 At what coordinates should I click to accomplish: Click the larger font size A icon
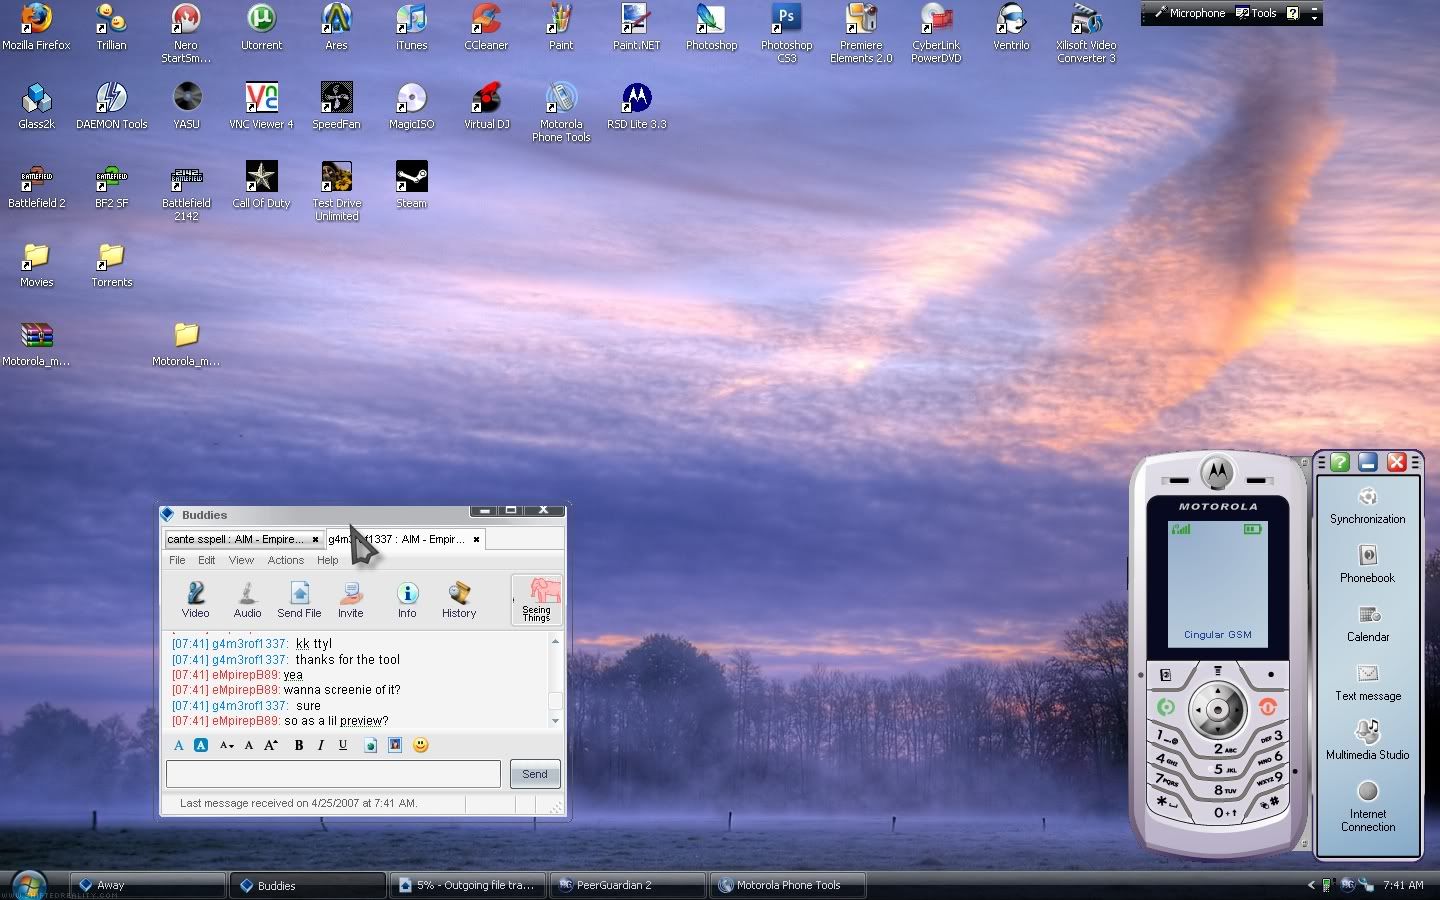270,745
